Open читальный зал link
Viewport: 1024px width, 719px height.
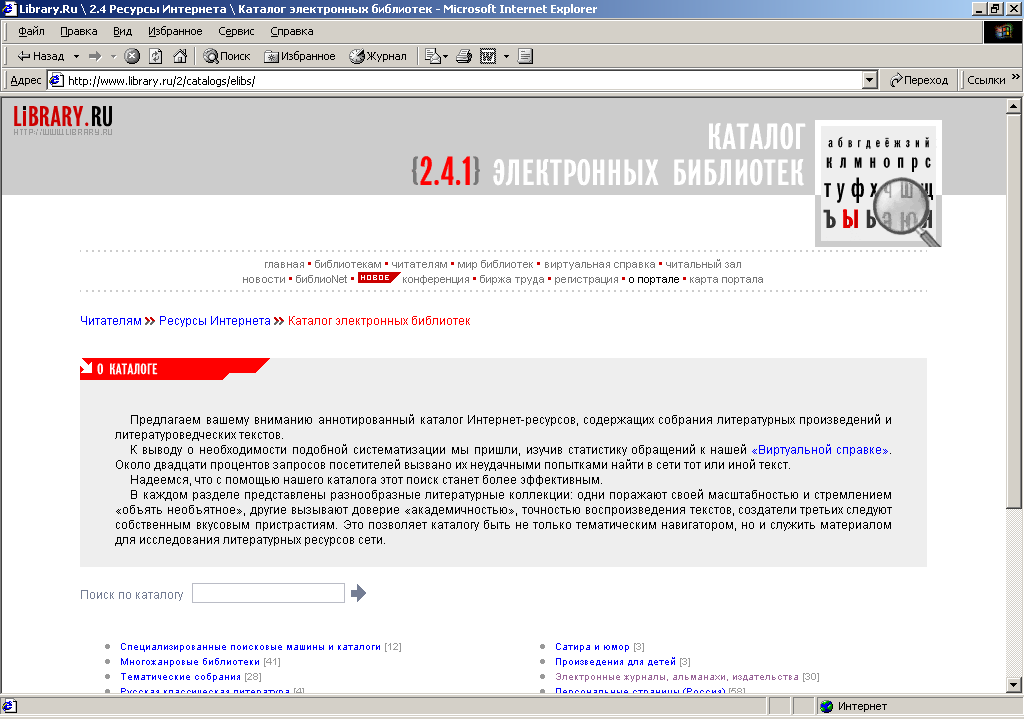(703, 264)
